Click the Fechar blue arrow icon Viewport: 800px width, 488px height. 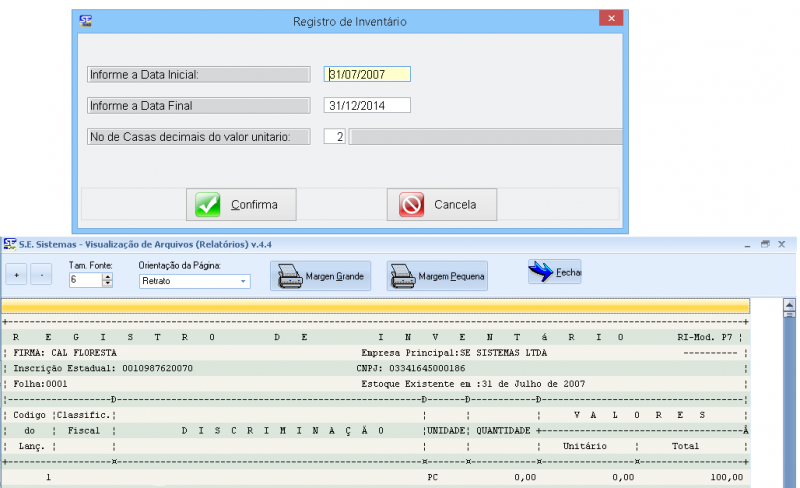541,271
